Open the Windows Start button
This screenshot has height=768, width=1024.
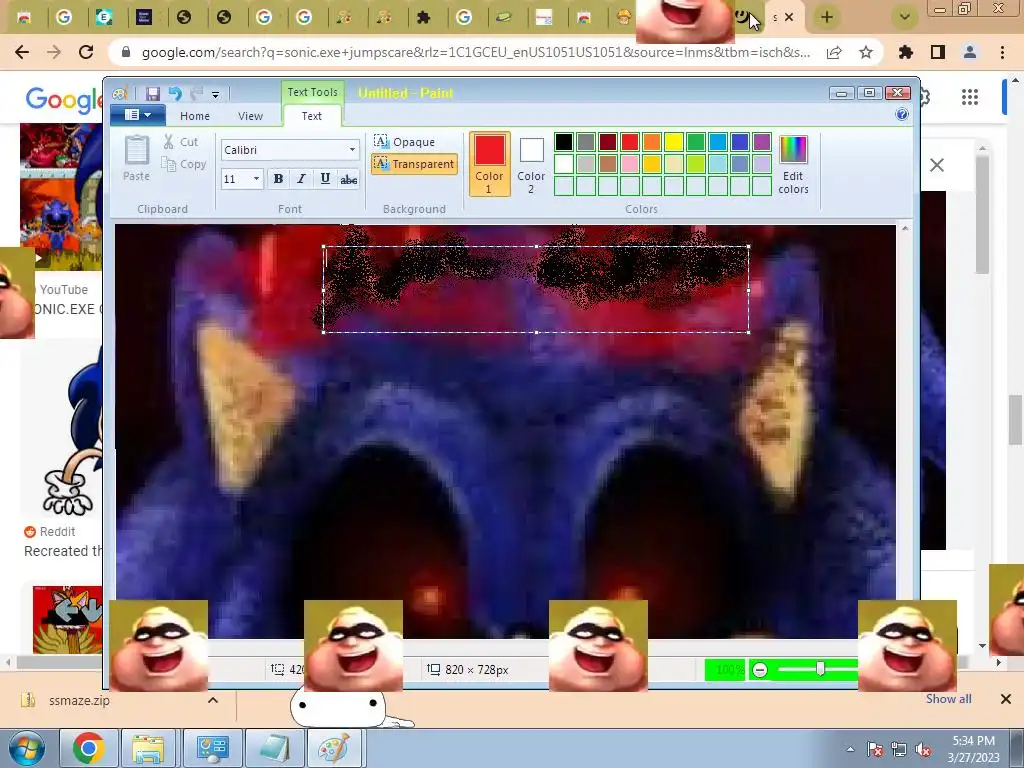27,748
